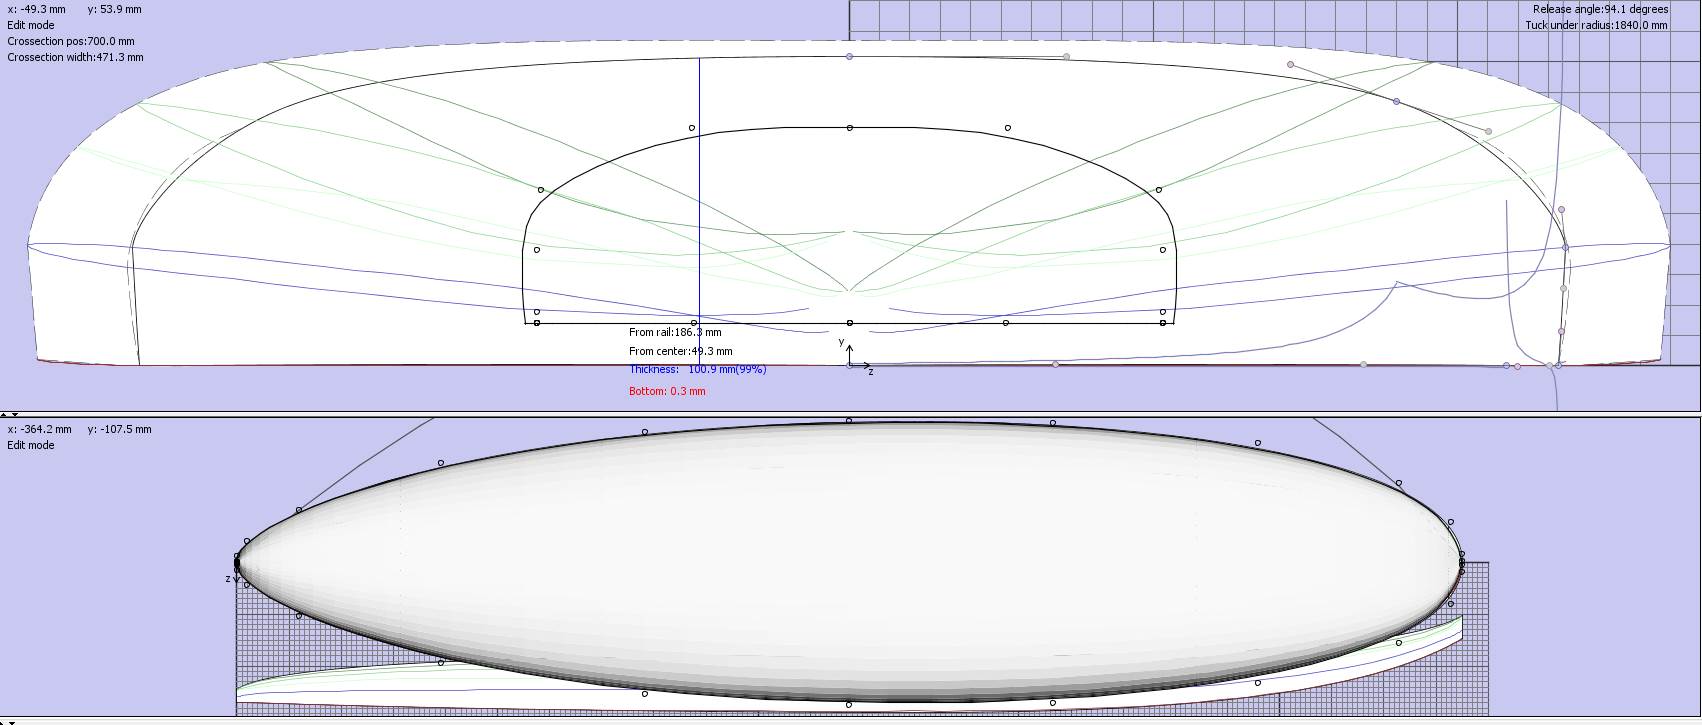Click the Release angle readout text
This screenshot has height=725, width=1702.
click(x=1600, y=9)
